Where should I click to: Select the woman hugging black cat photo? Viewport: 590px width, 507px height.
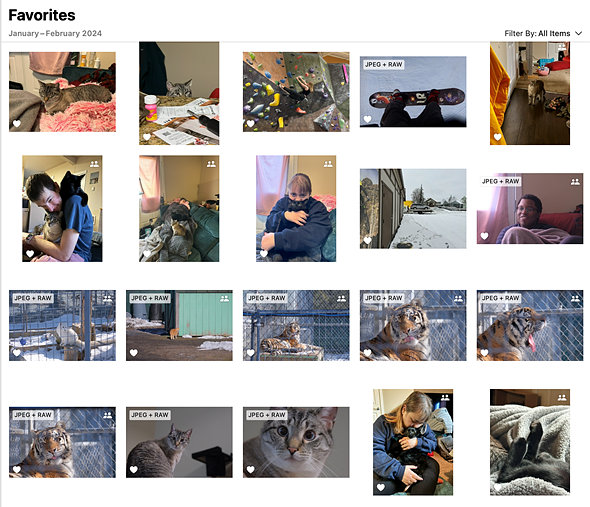(413, 442)
